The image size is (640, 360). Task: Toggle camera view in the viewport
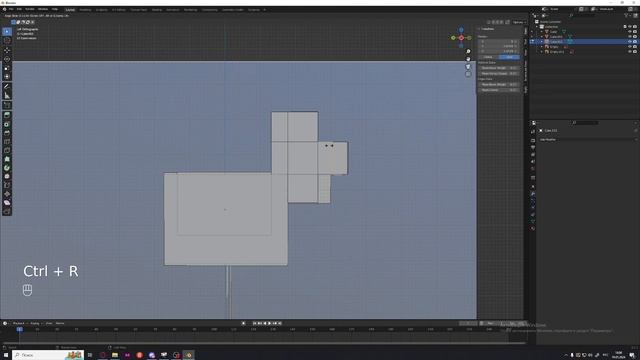pyautogui.click(x=468, y=67)
